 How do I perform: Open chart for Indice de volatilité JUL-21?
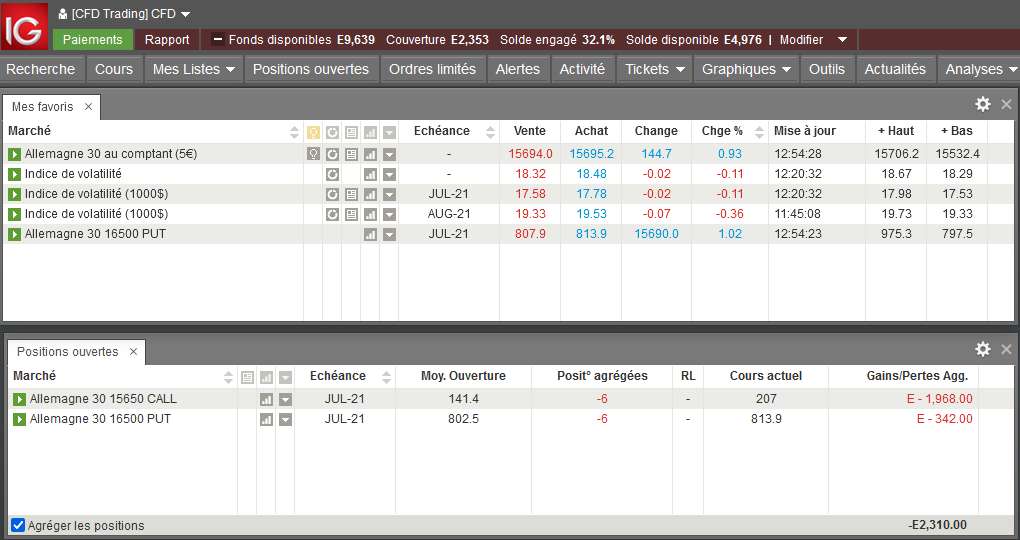(370, 194)
